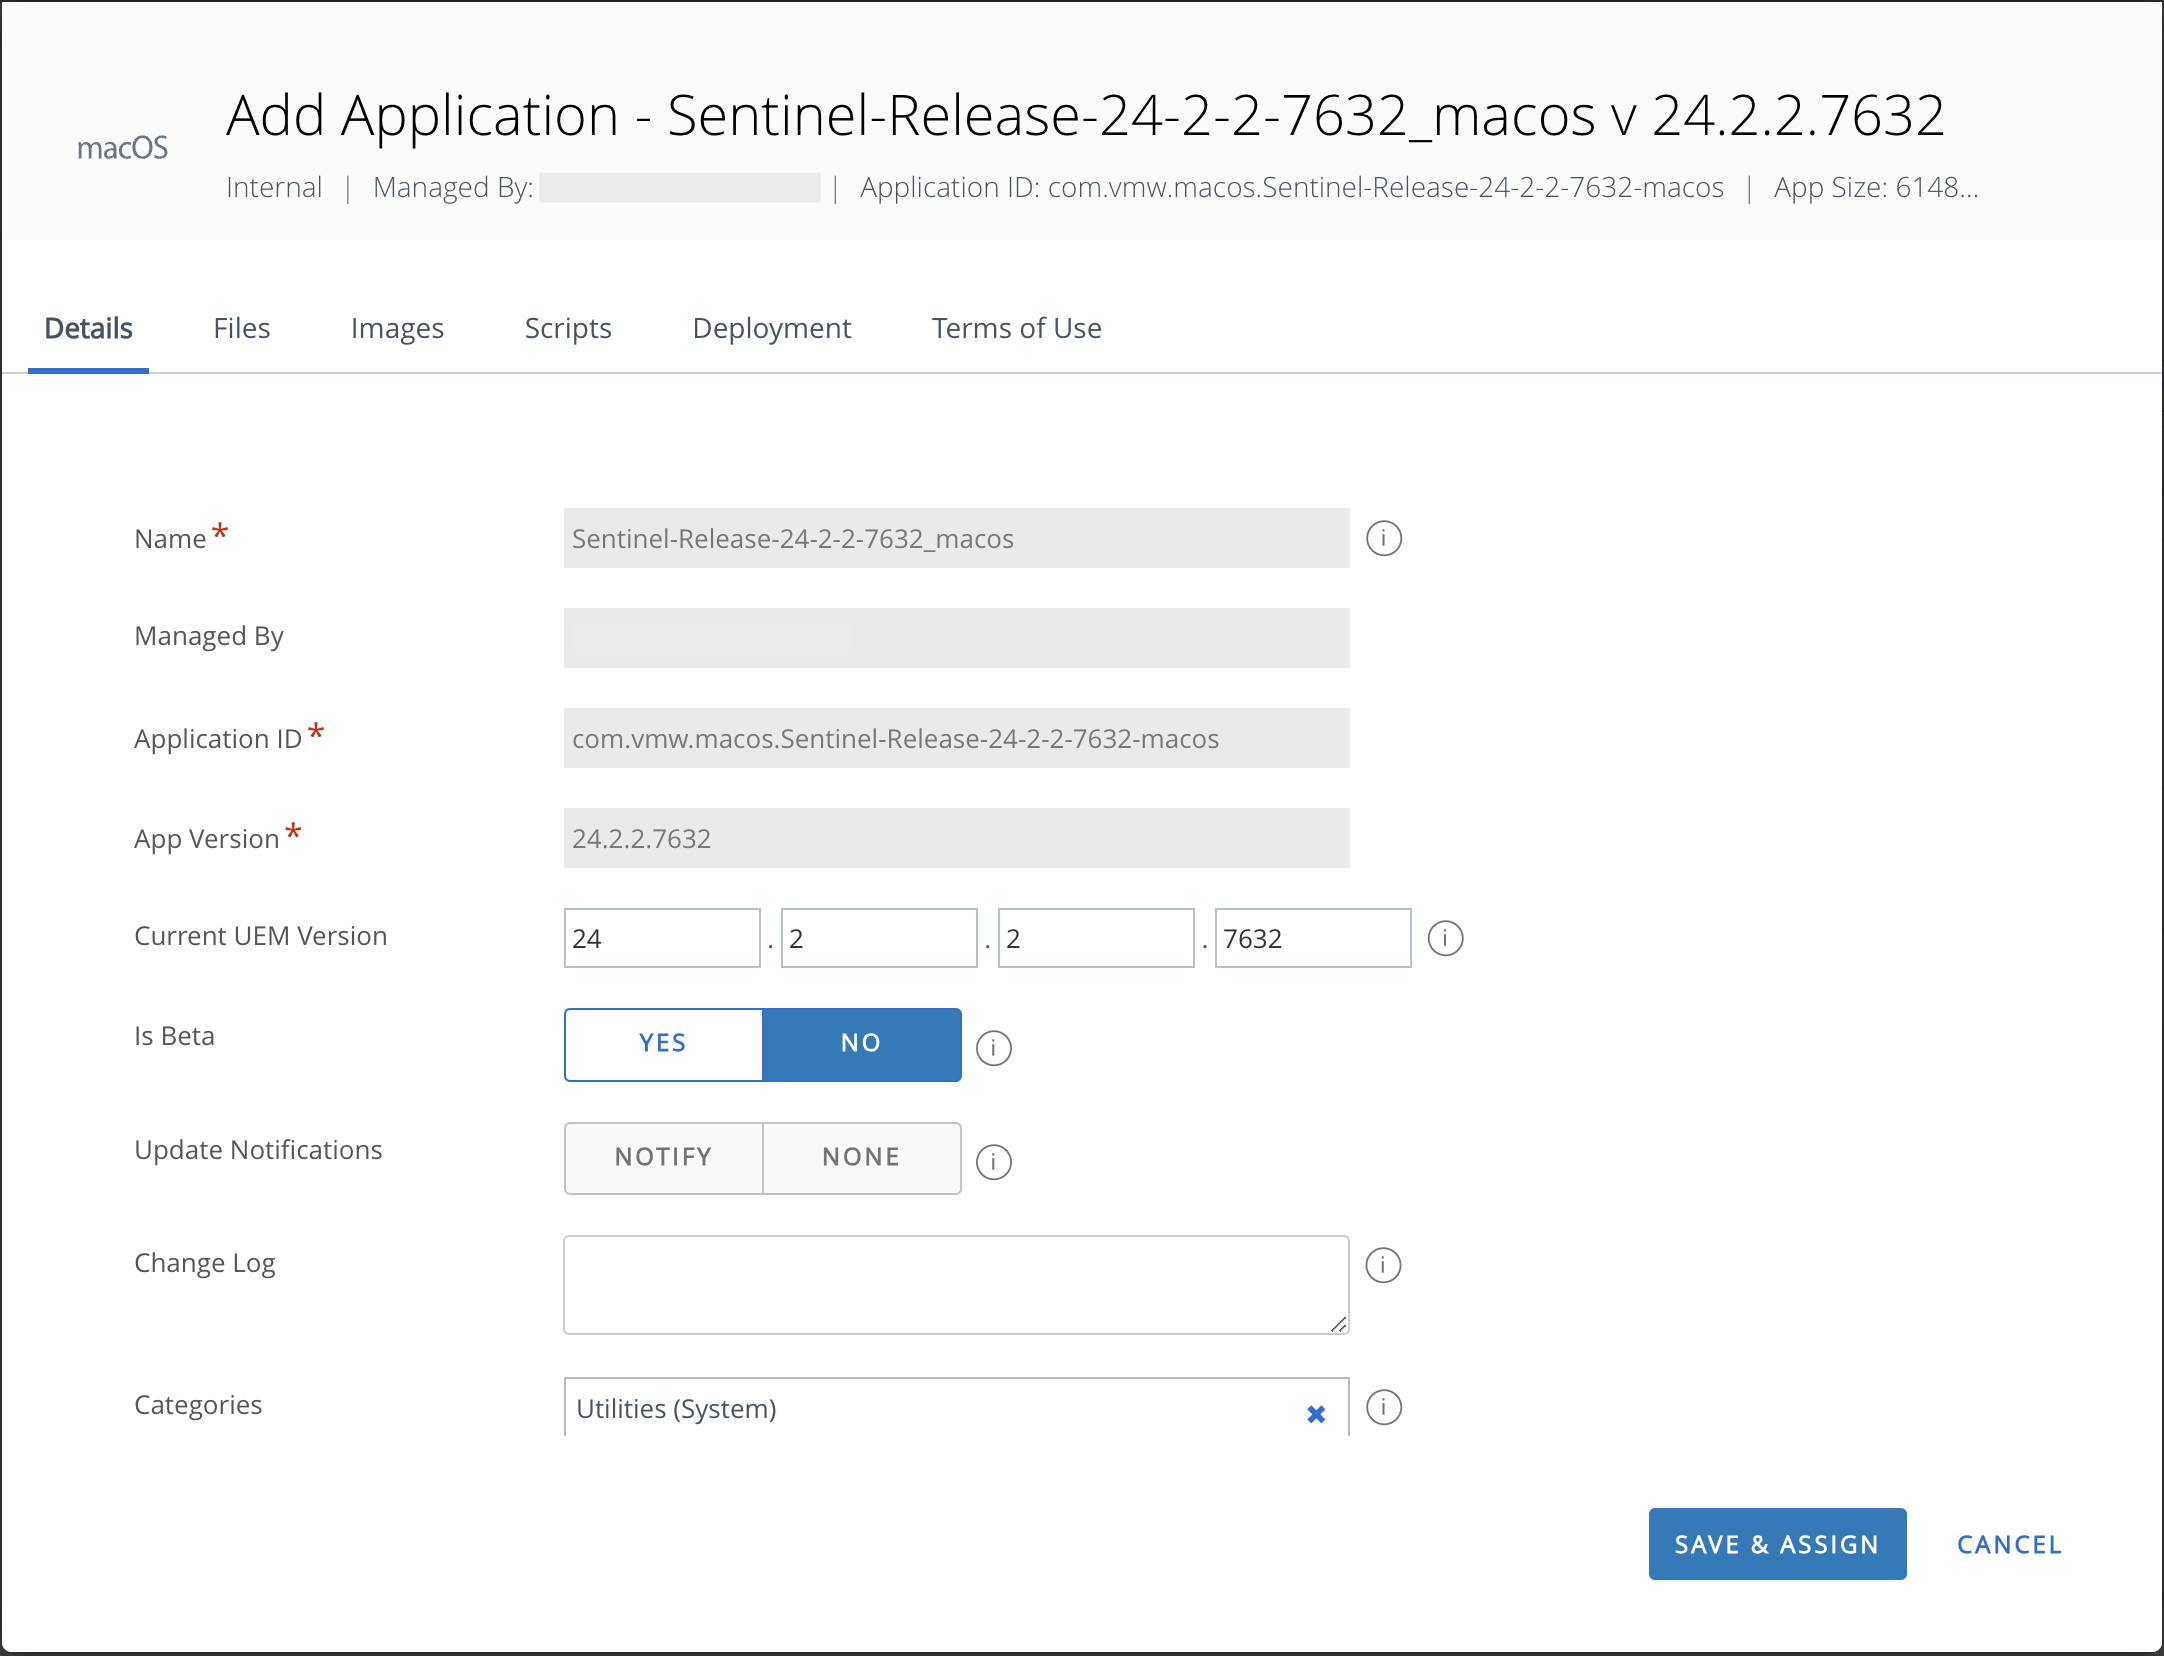Image resolution: width=2164 pixels, height=1656 pixels.
Task: Click the Name input field
Action: click(x=956, y=538)
